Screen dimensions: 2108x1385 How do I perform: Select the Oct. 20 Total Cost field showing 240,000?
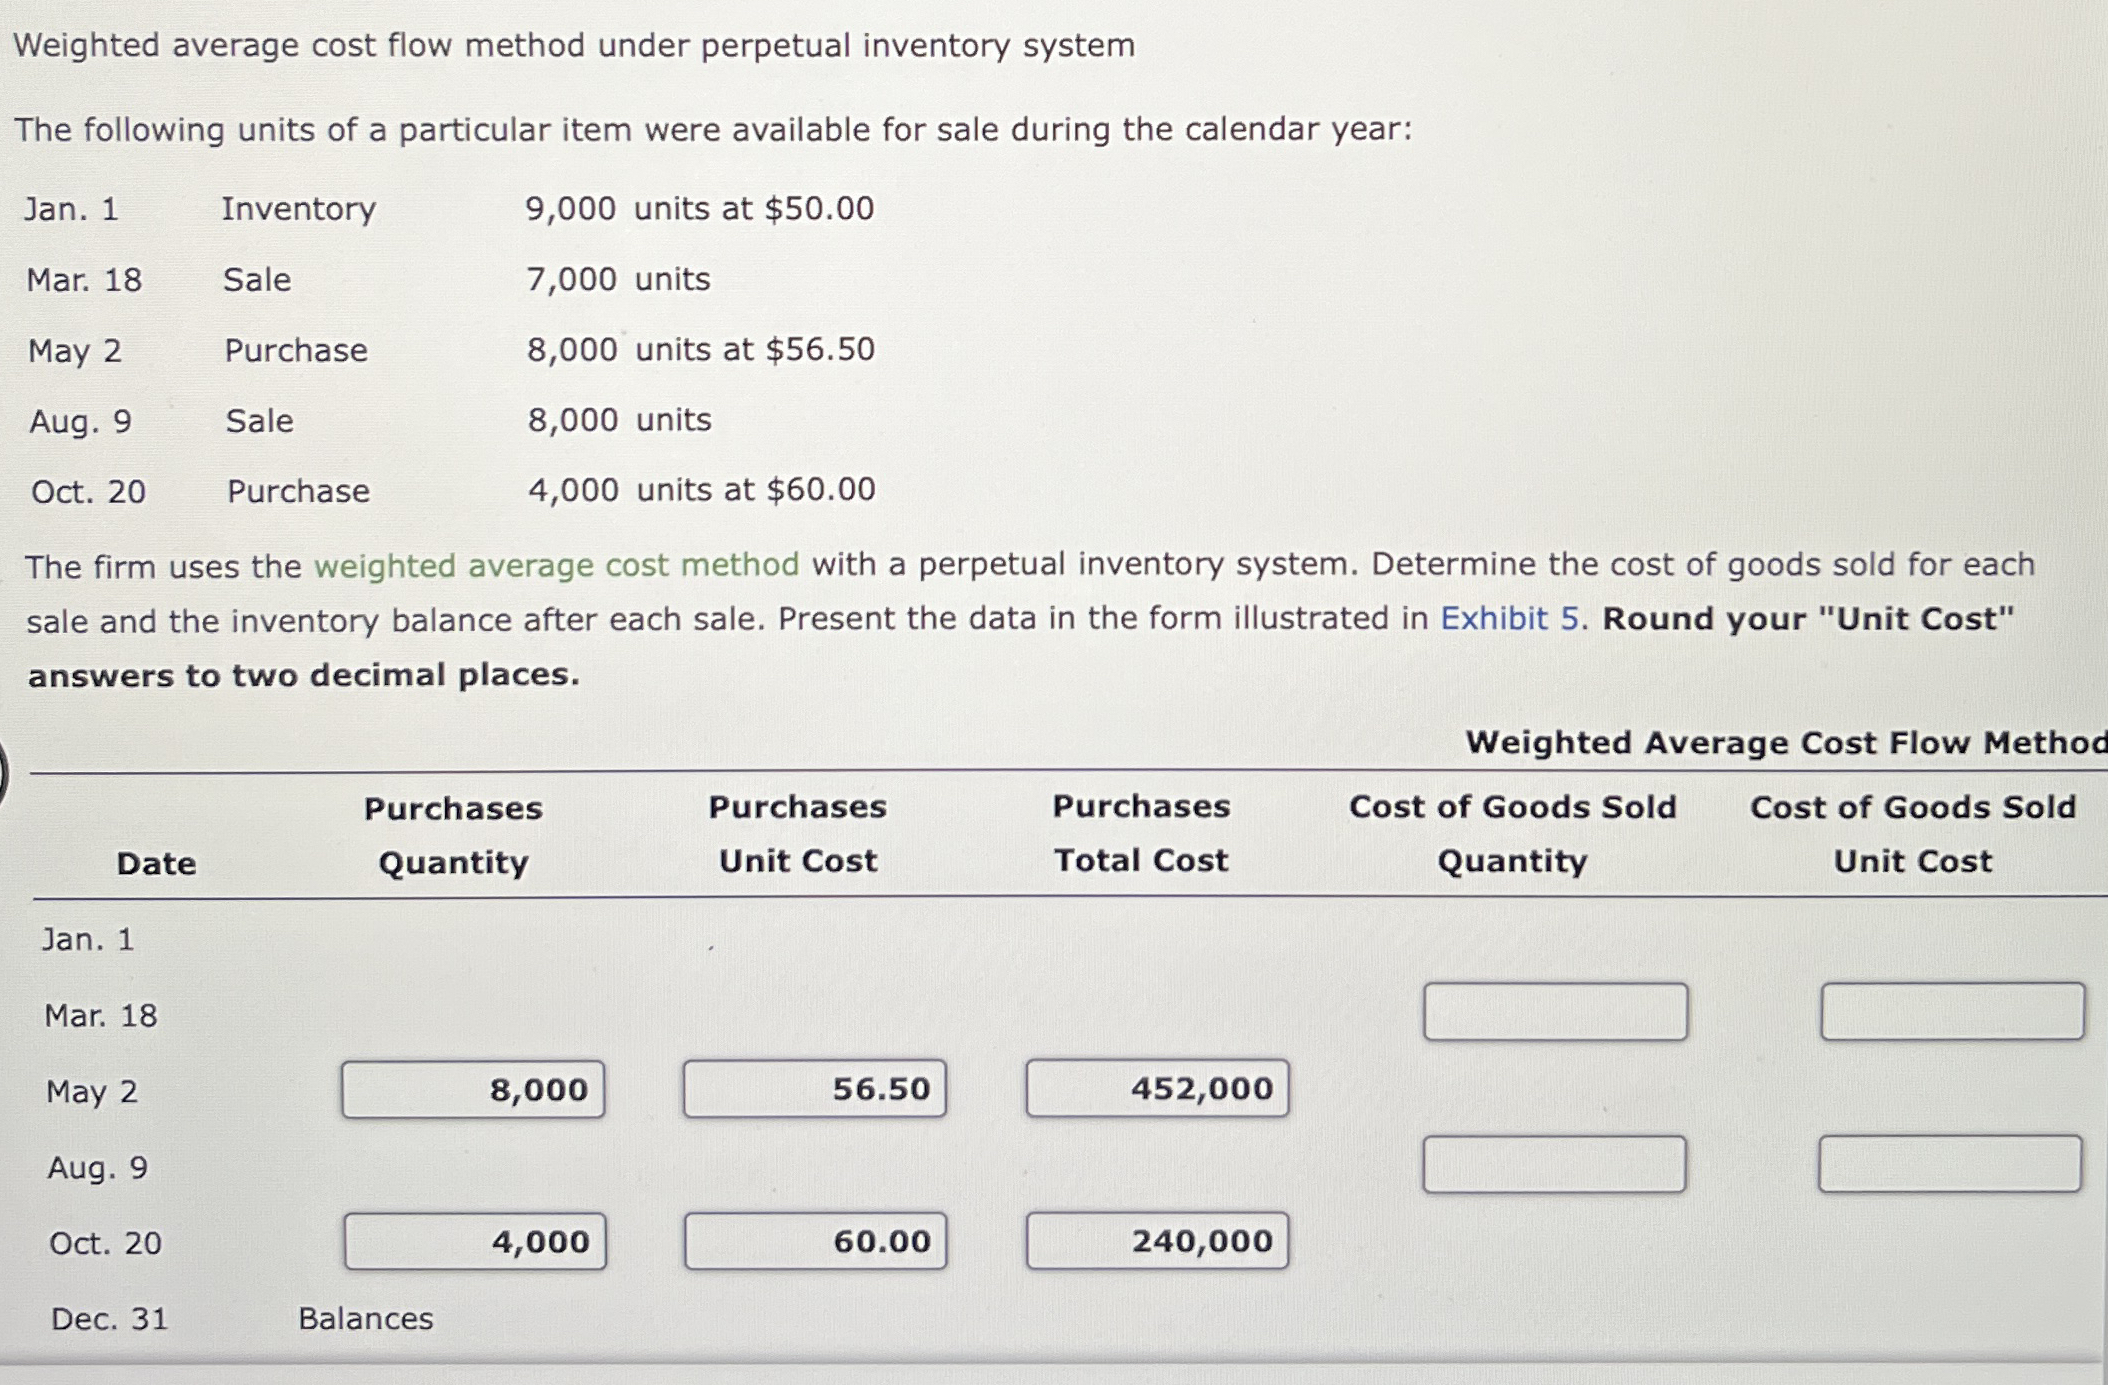point(1156,1241)
